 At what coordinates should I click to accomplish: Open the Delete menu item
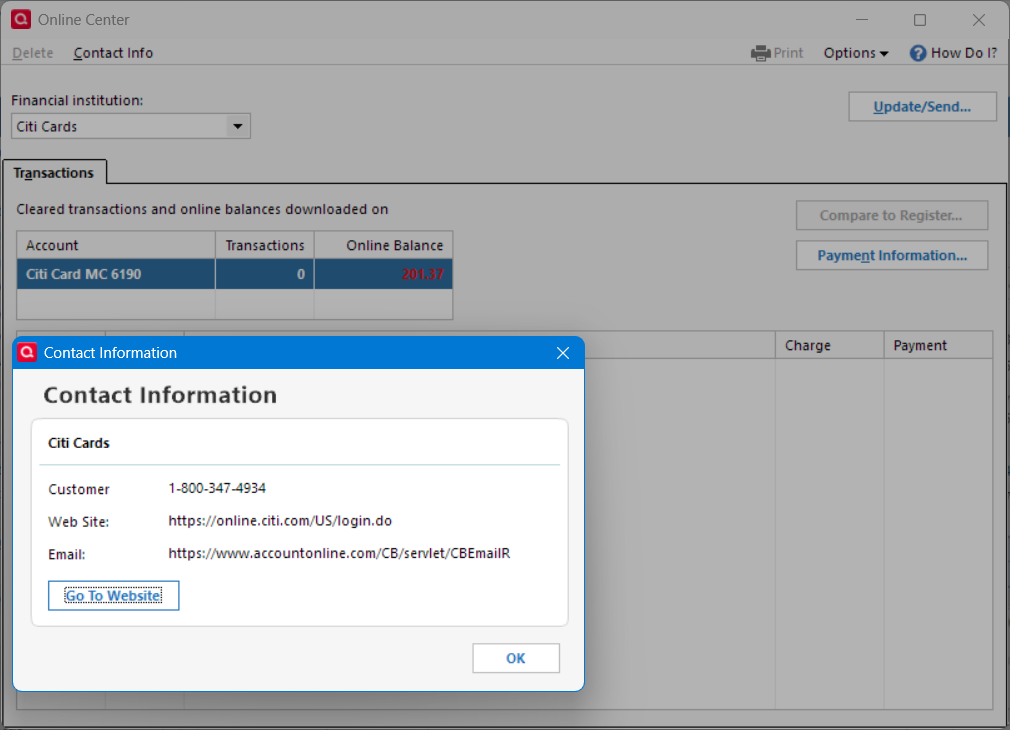click(x=33, y=53)
